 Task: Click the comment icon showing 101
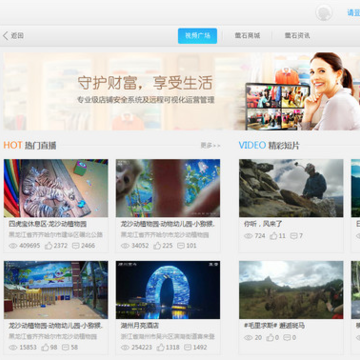click(x=181, y=246)
